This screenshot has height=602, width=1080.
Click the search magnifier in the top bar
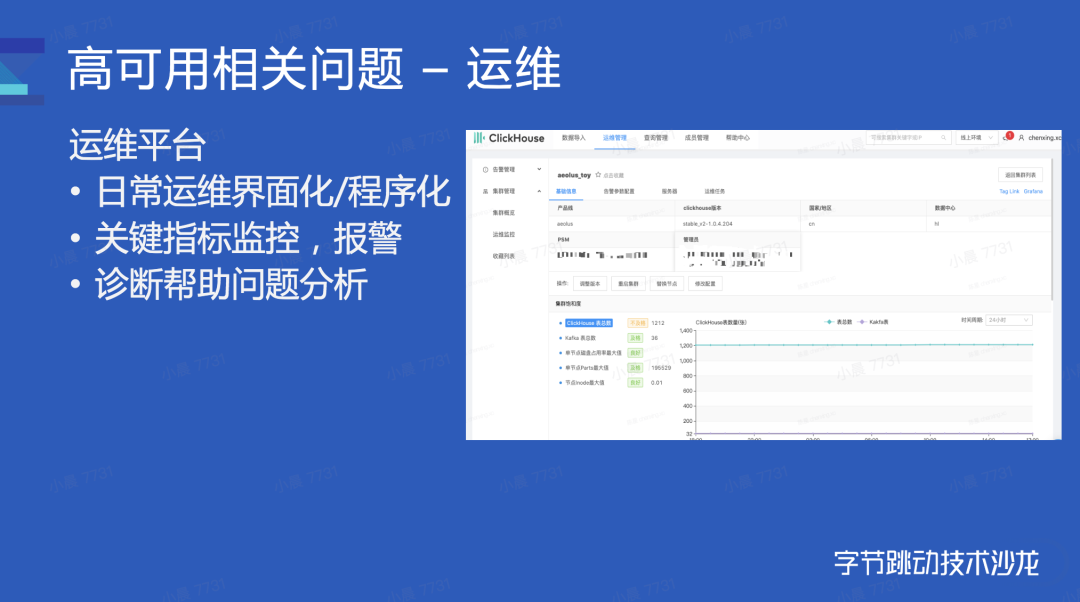[x=944, y=138]
